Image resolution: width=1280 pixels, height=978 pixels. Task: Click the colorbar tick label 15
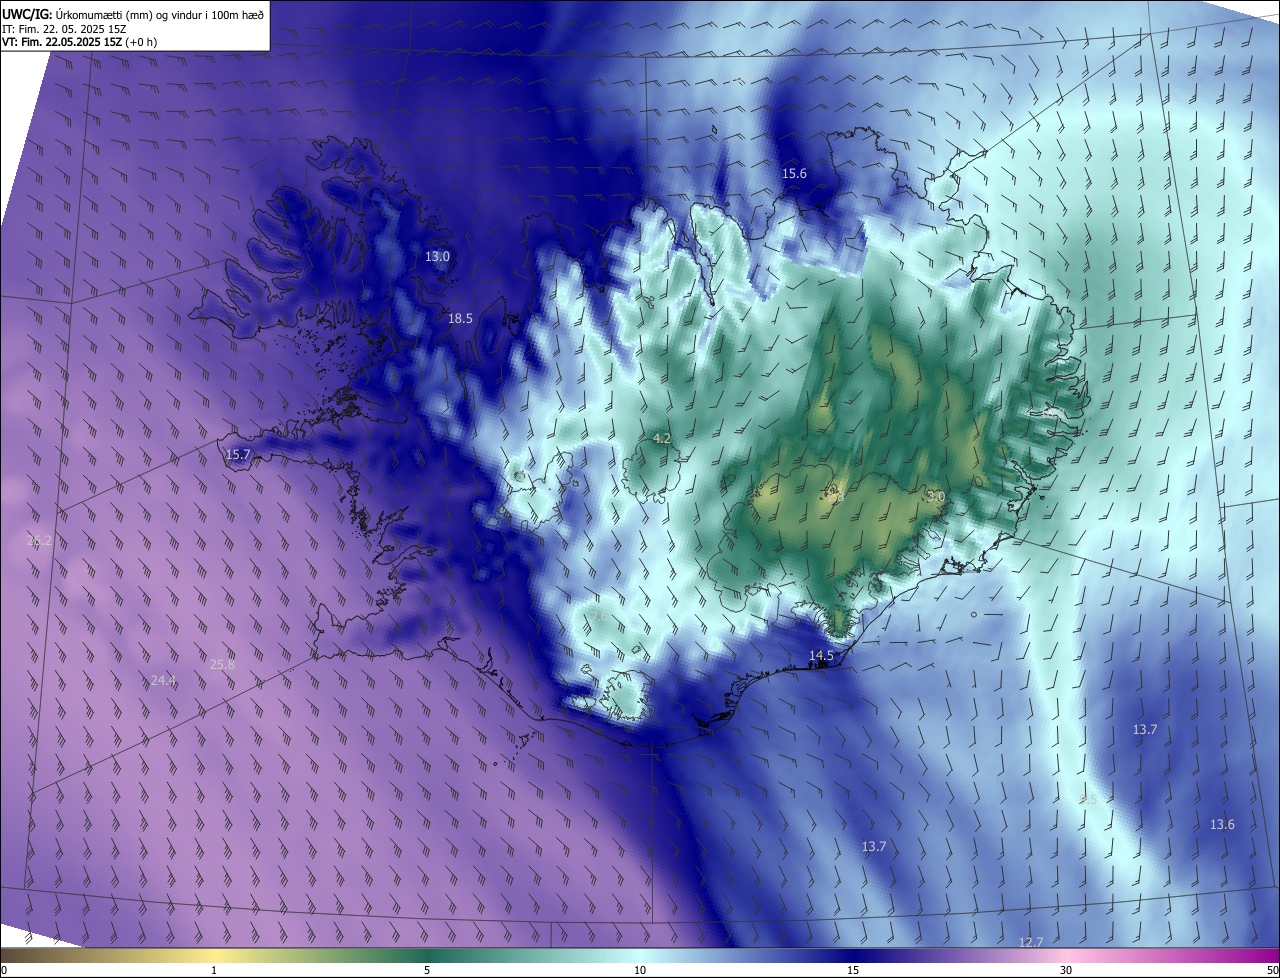[853, 970]
